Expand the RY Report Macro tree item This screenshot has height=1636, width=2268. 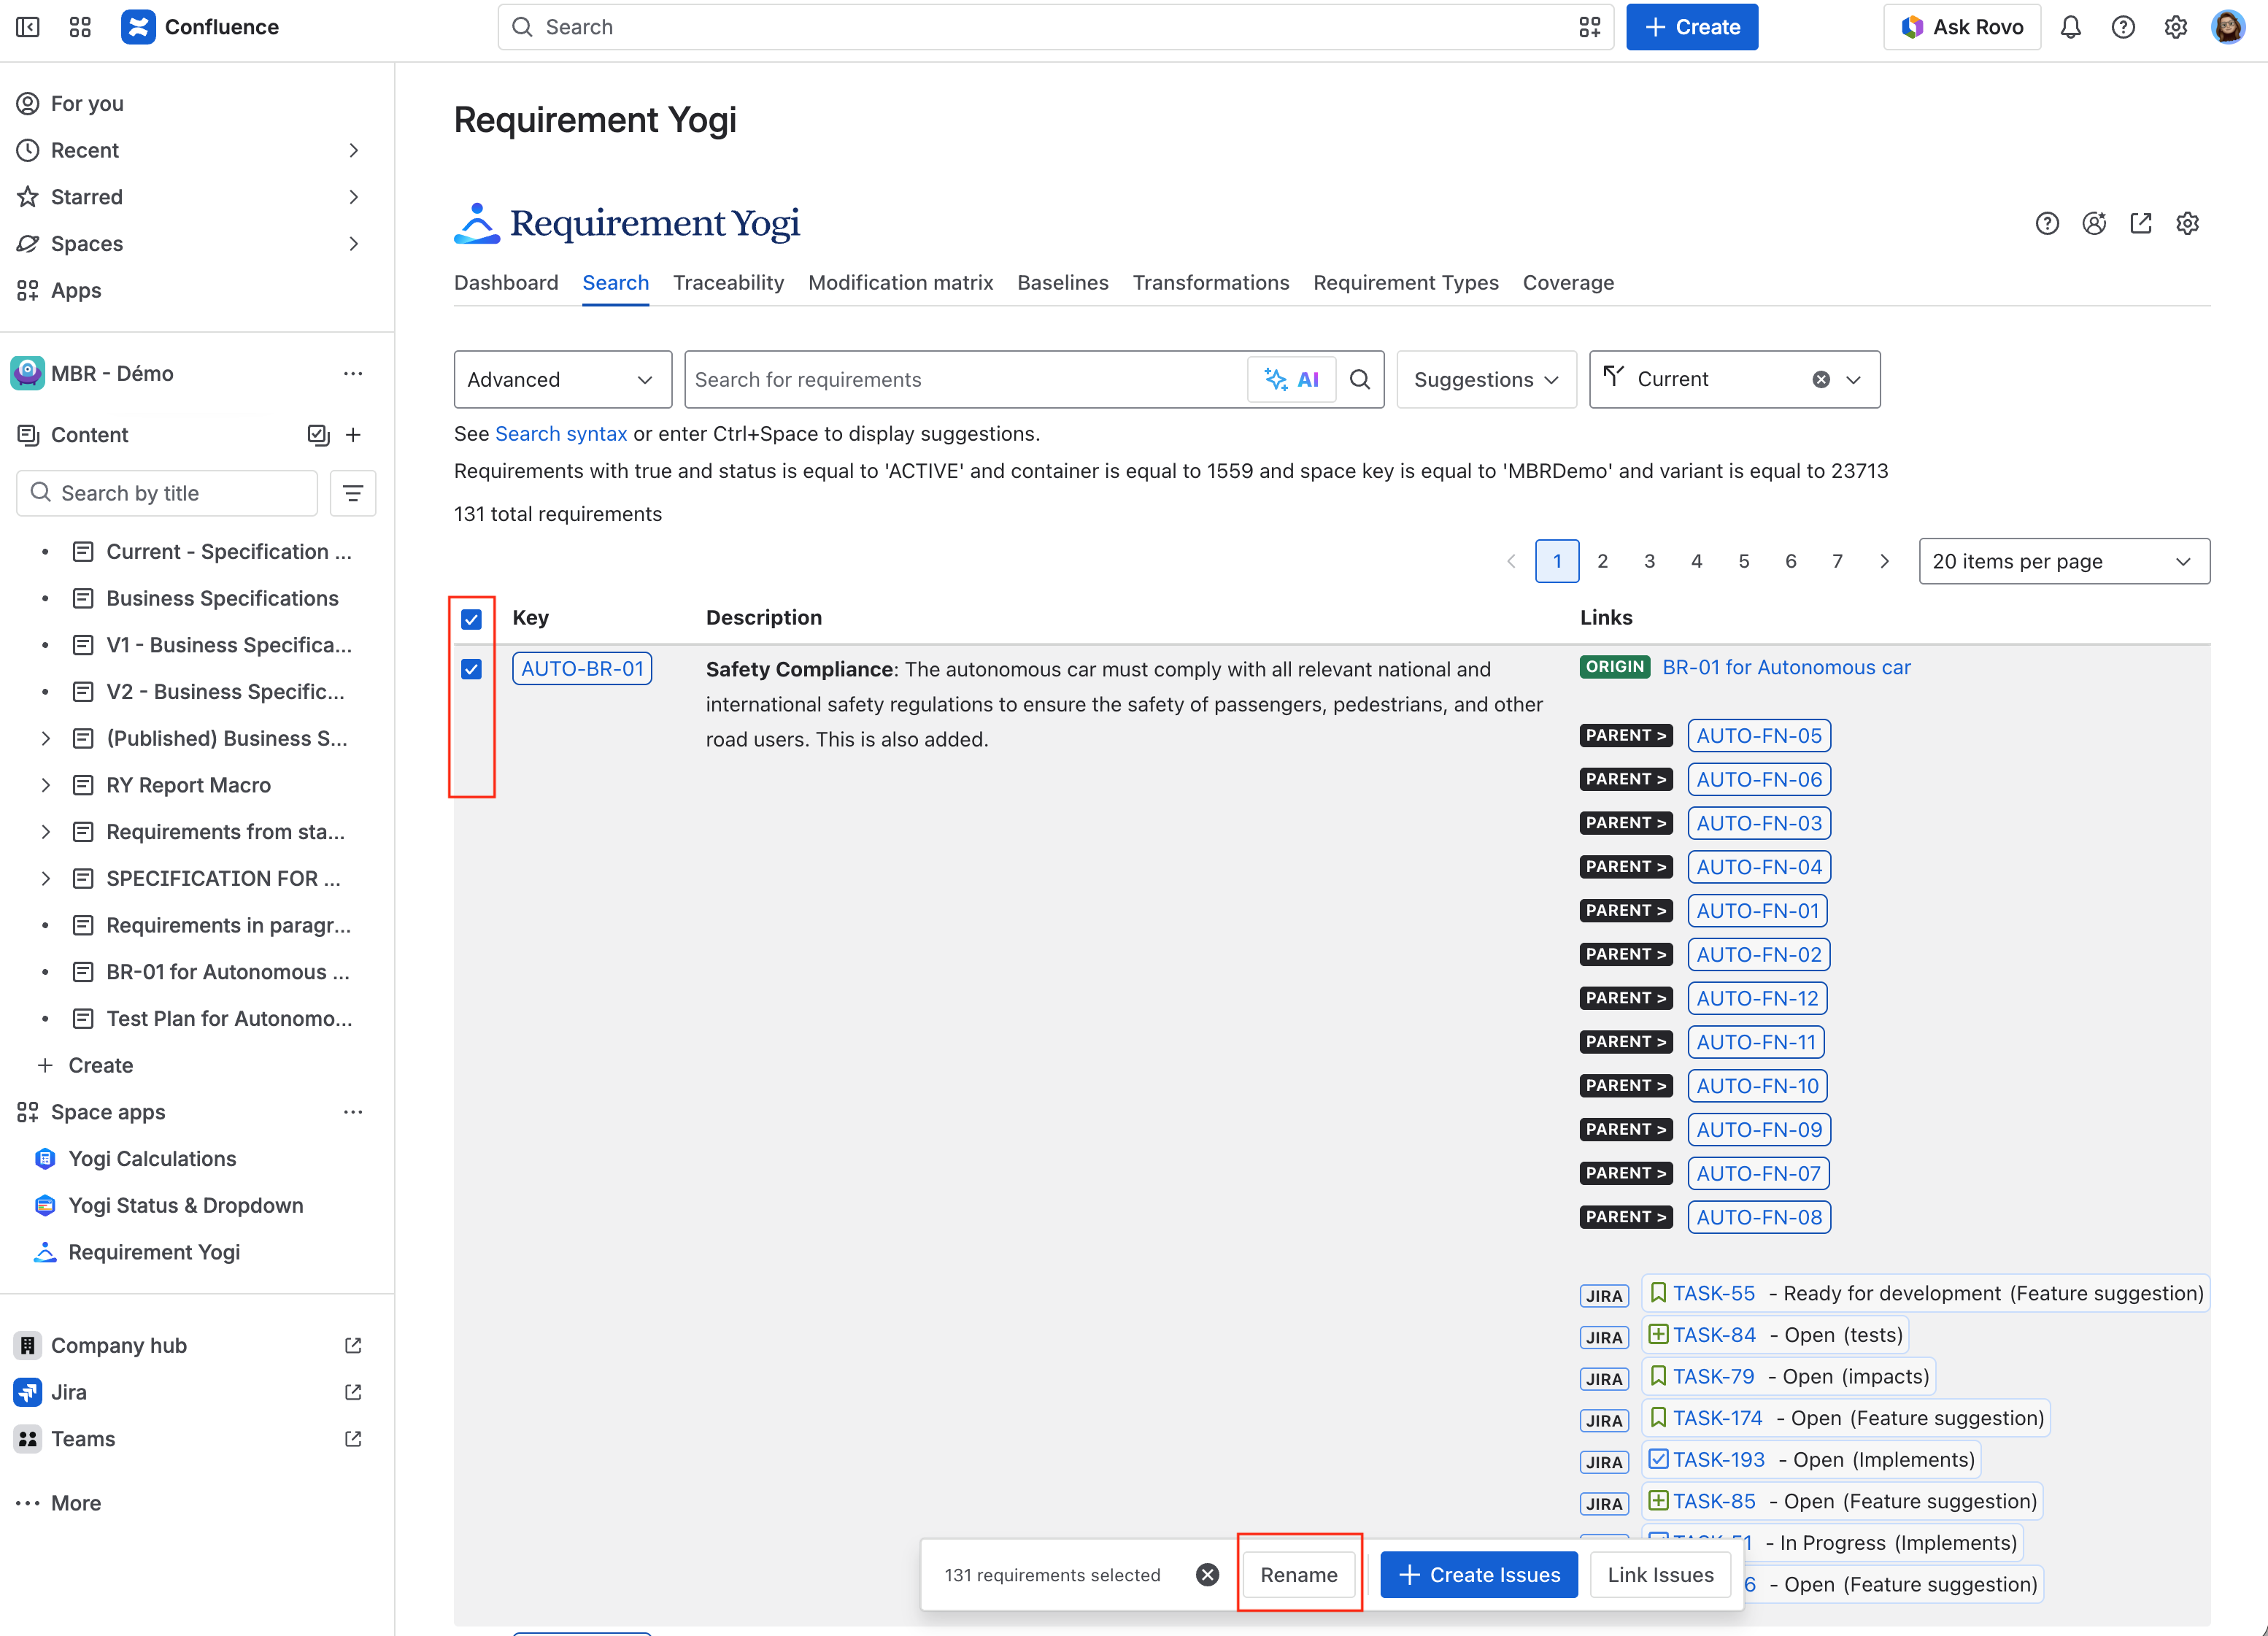45,785
